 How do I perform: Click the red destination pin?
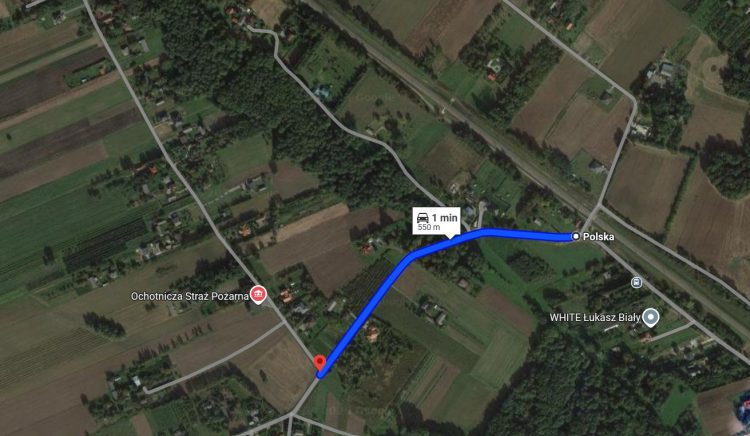click(x=320, y=363)
